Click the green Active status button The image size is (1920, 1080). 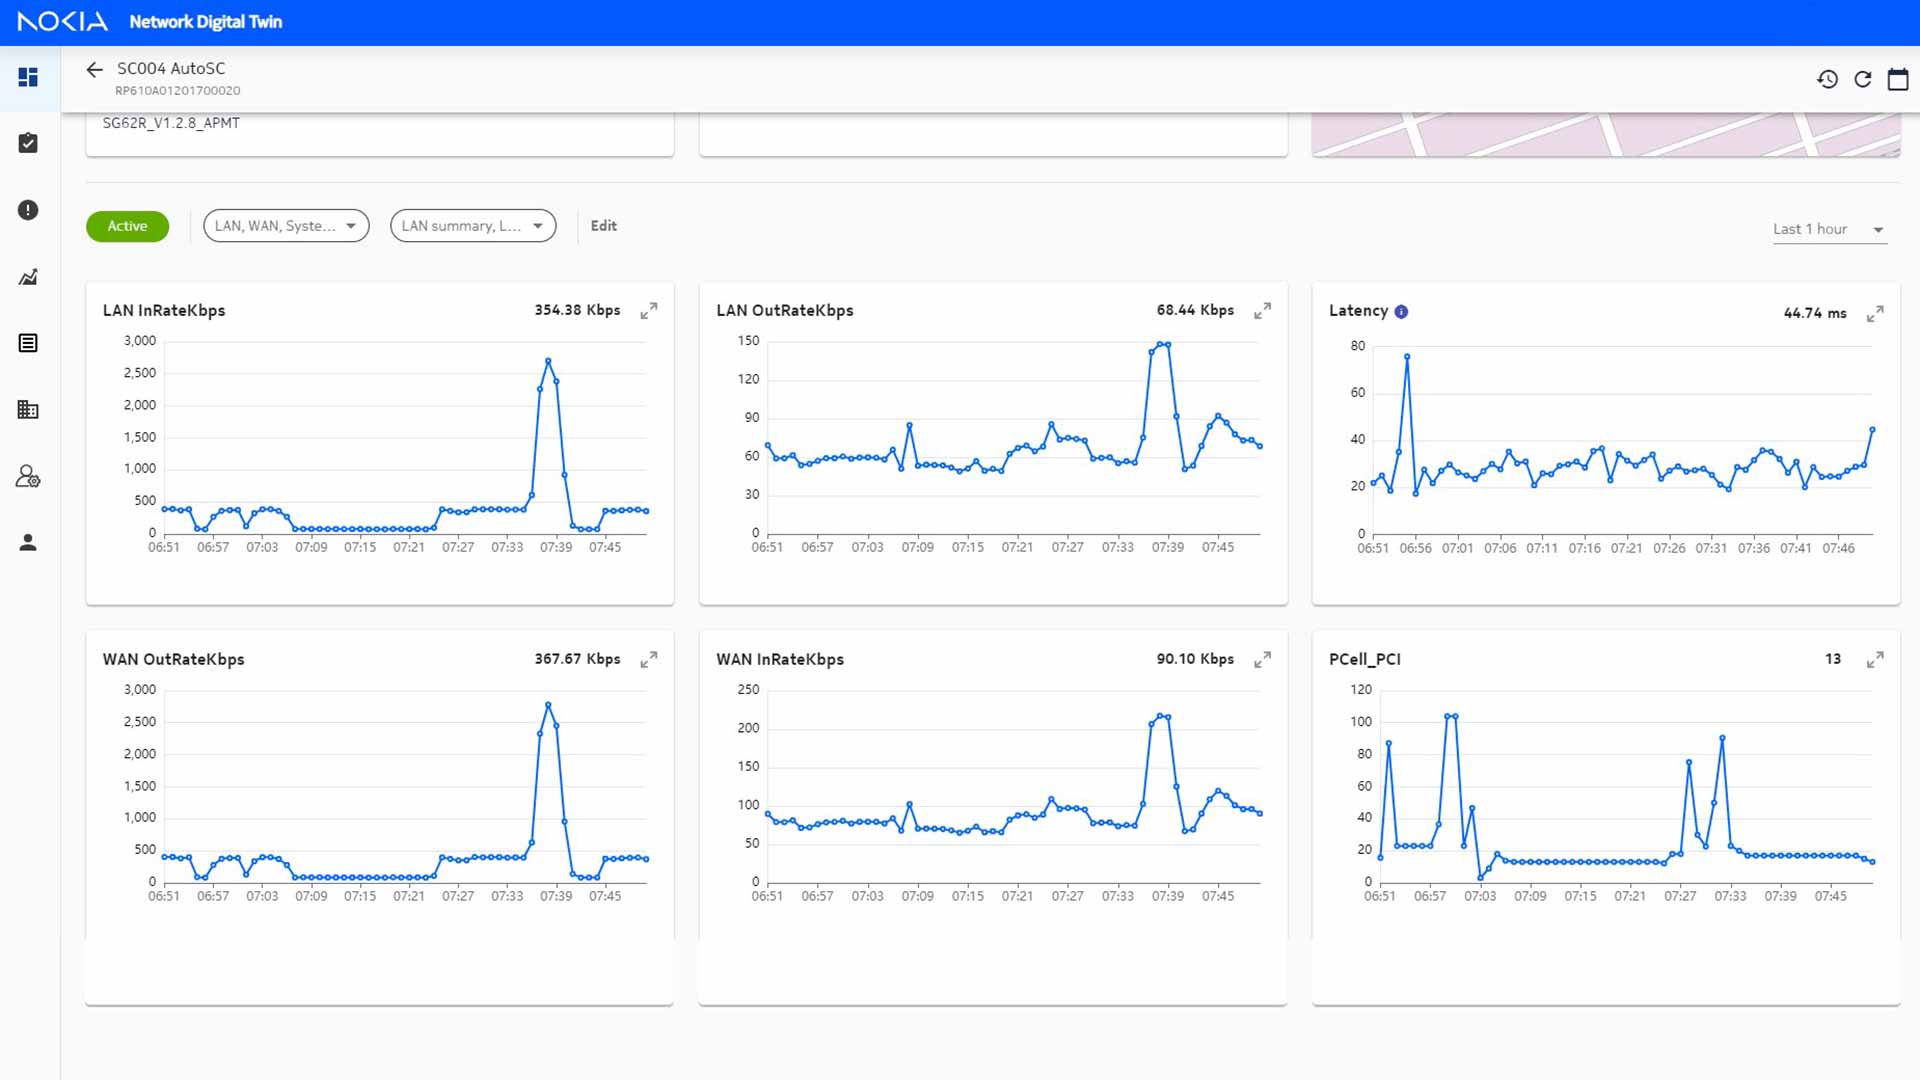click(127, 226)
